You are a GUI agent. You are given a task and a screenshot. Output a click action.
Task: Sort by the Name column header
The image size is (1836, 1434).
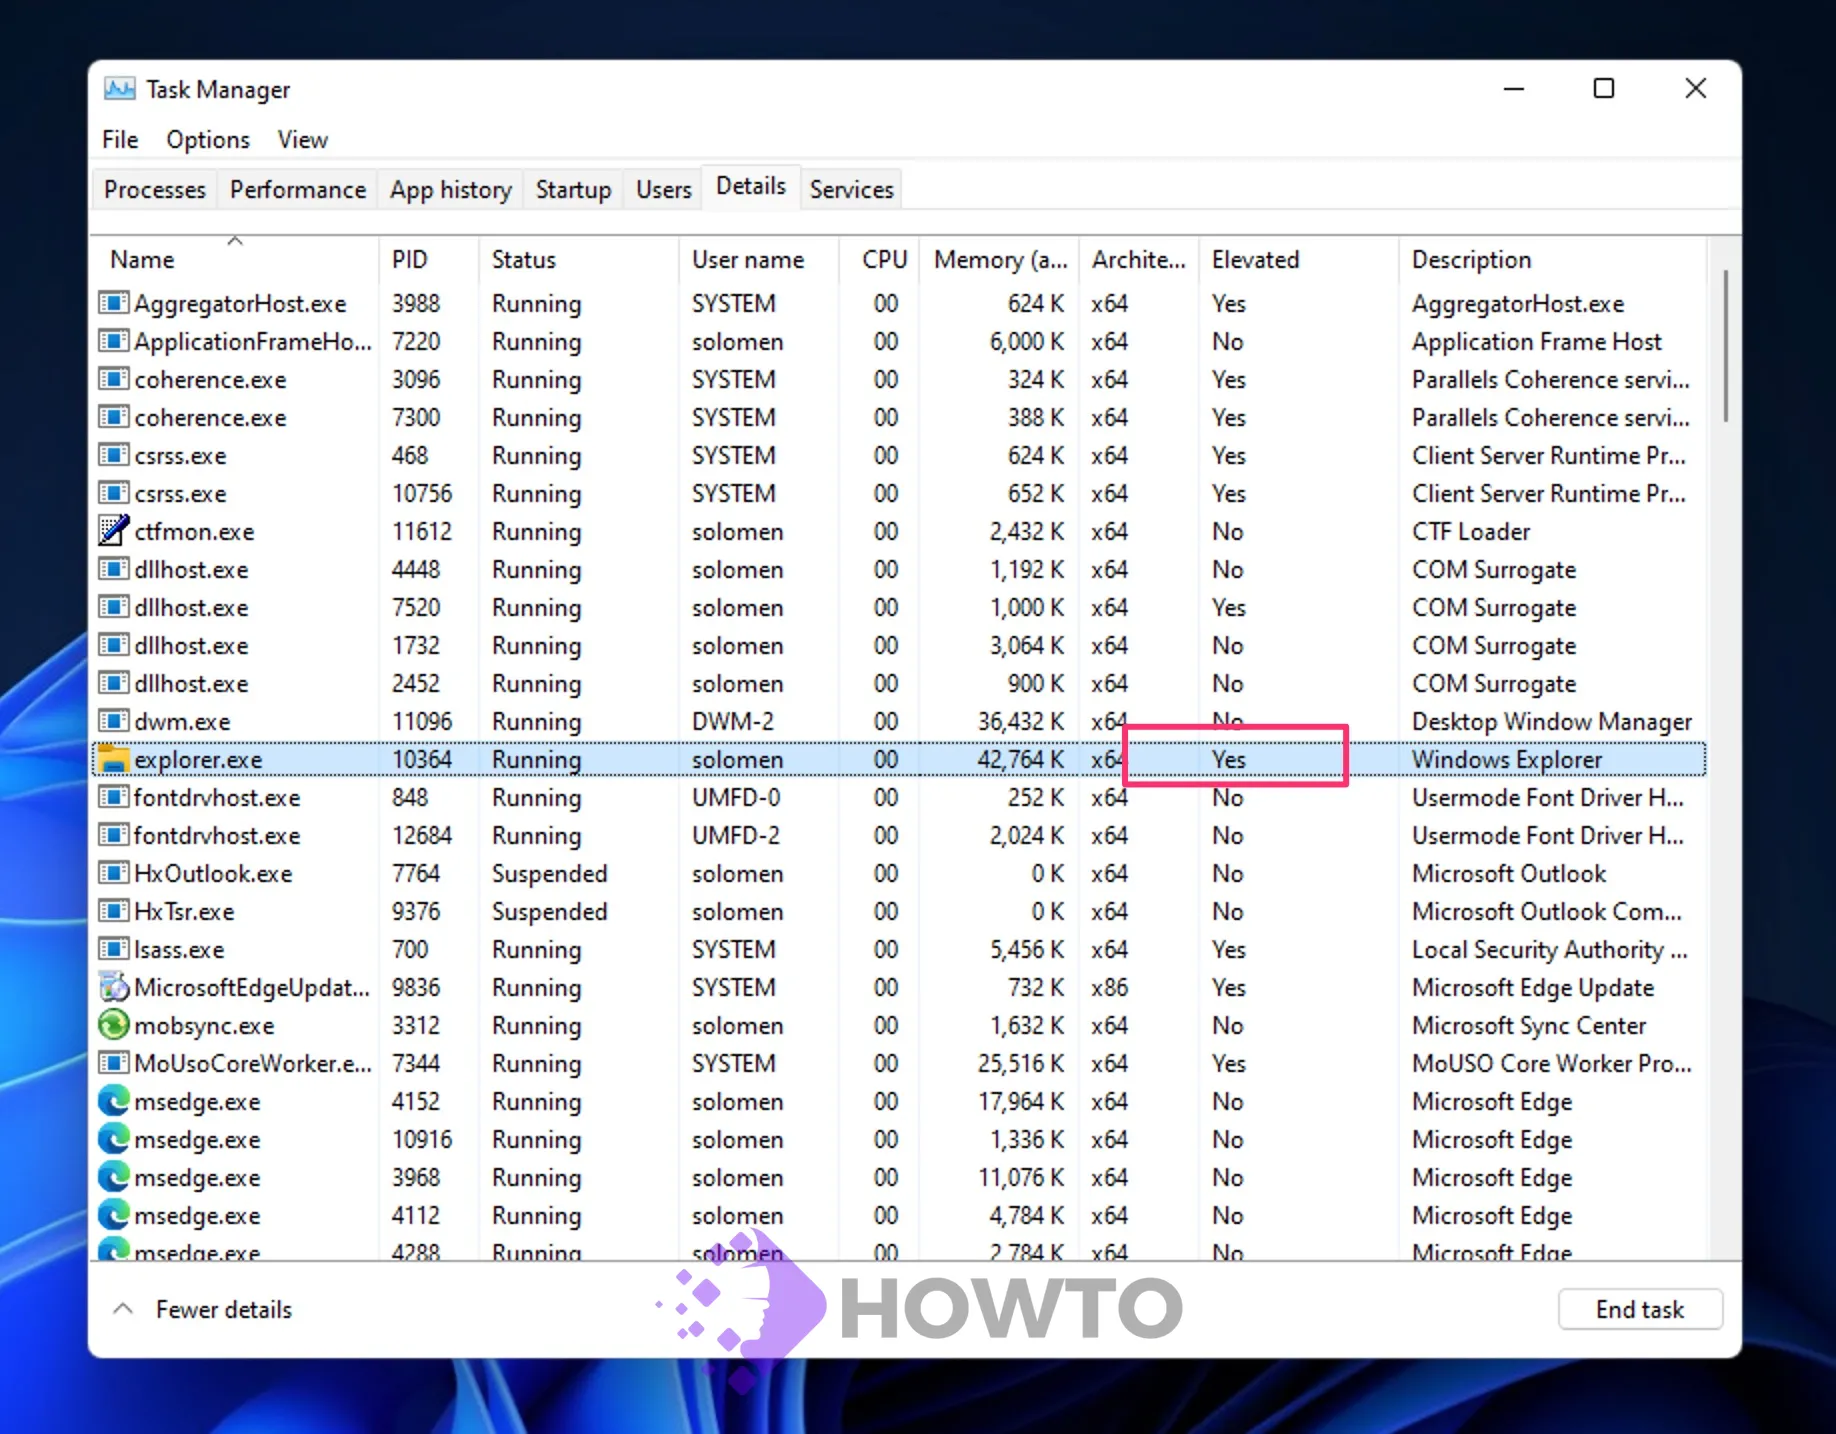(x=235, y=259)
